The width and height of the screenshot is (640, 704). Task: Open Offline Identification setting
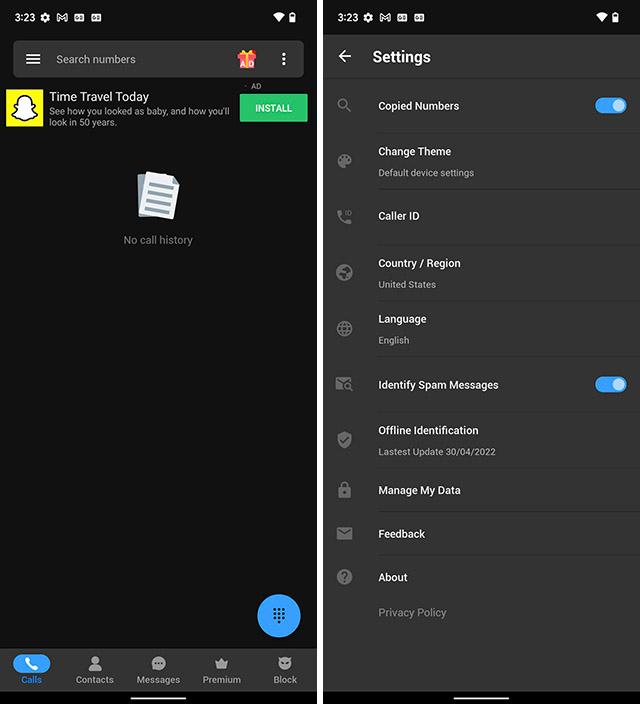pyautogui.click(x=481, y=440)
